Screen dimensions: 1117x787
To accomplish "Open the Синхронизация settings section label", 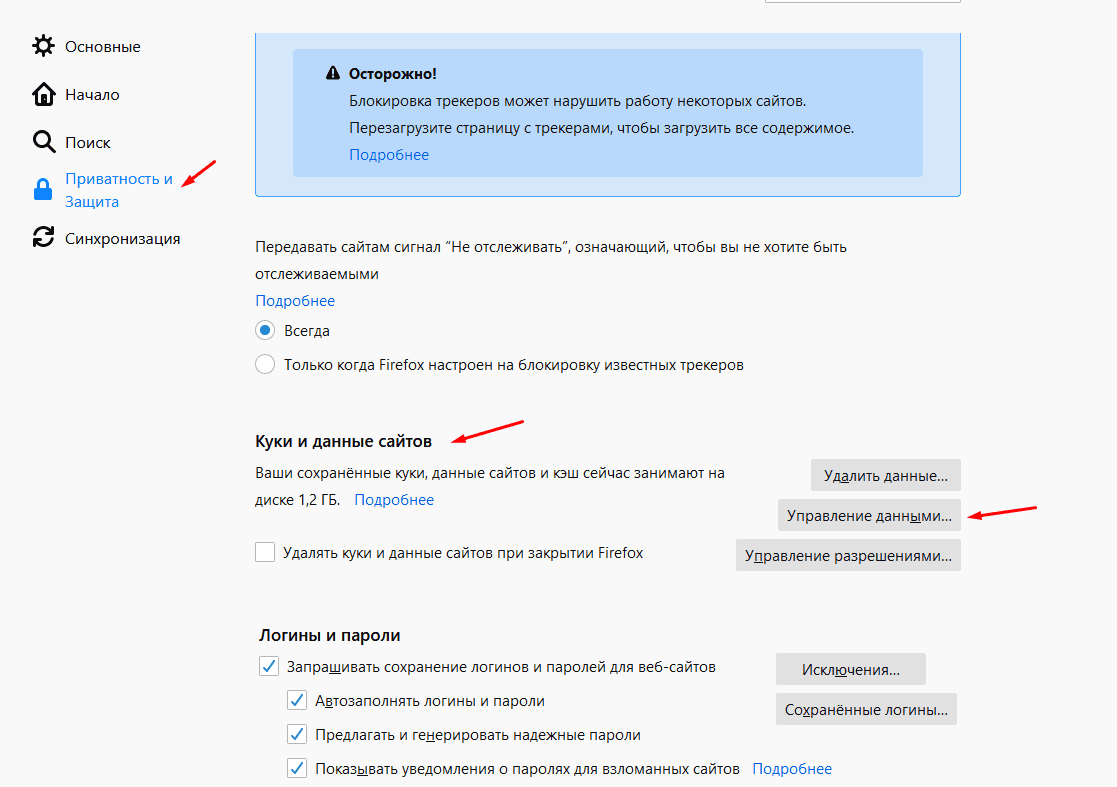I will (123, 239).
